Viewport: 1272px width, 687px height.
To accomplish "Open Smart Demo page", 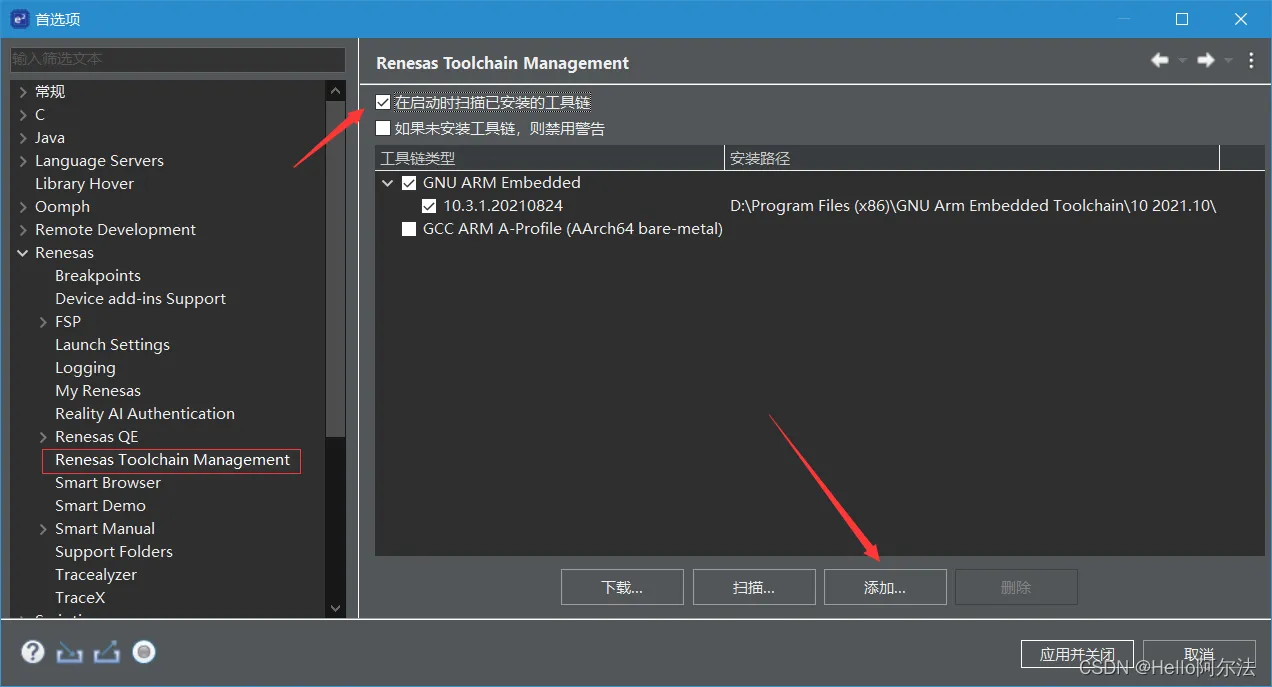I will pos(100,506).
